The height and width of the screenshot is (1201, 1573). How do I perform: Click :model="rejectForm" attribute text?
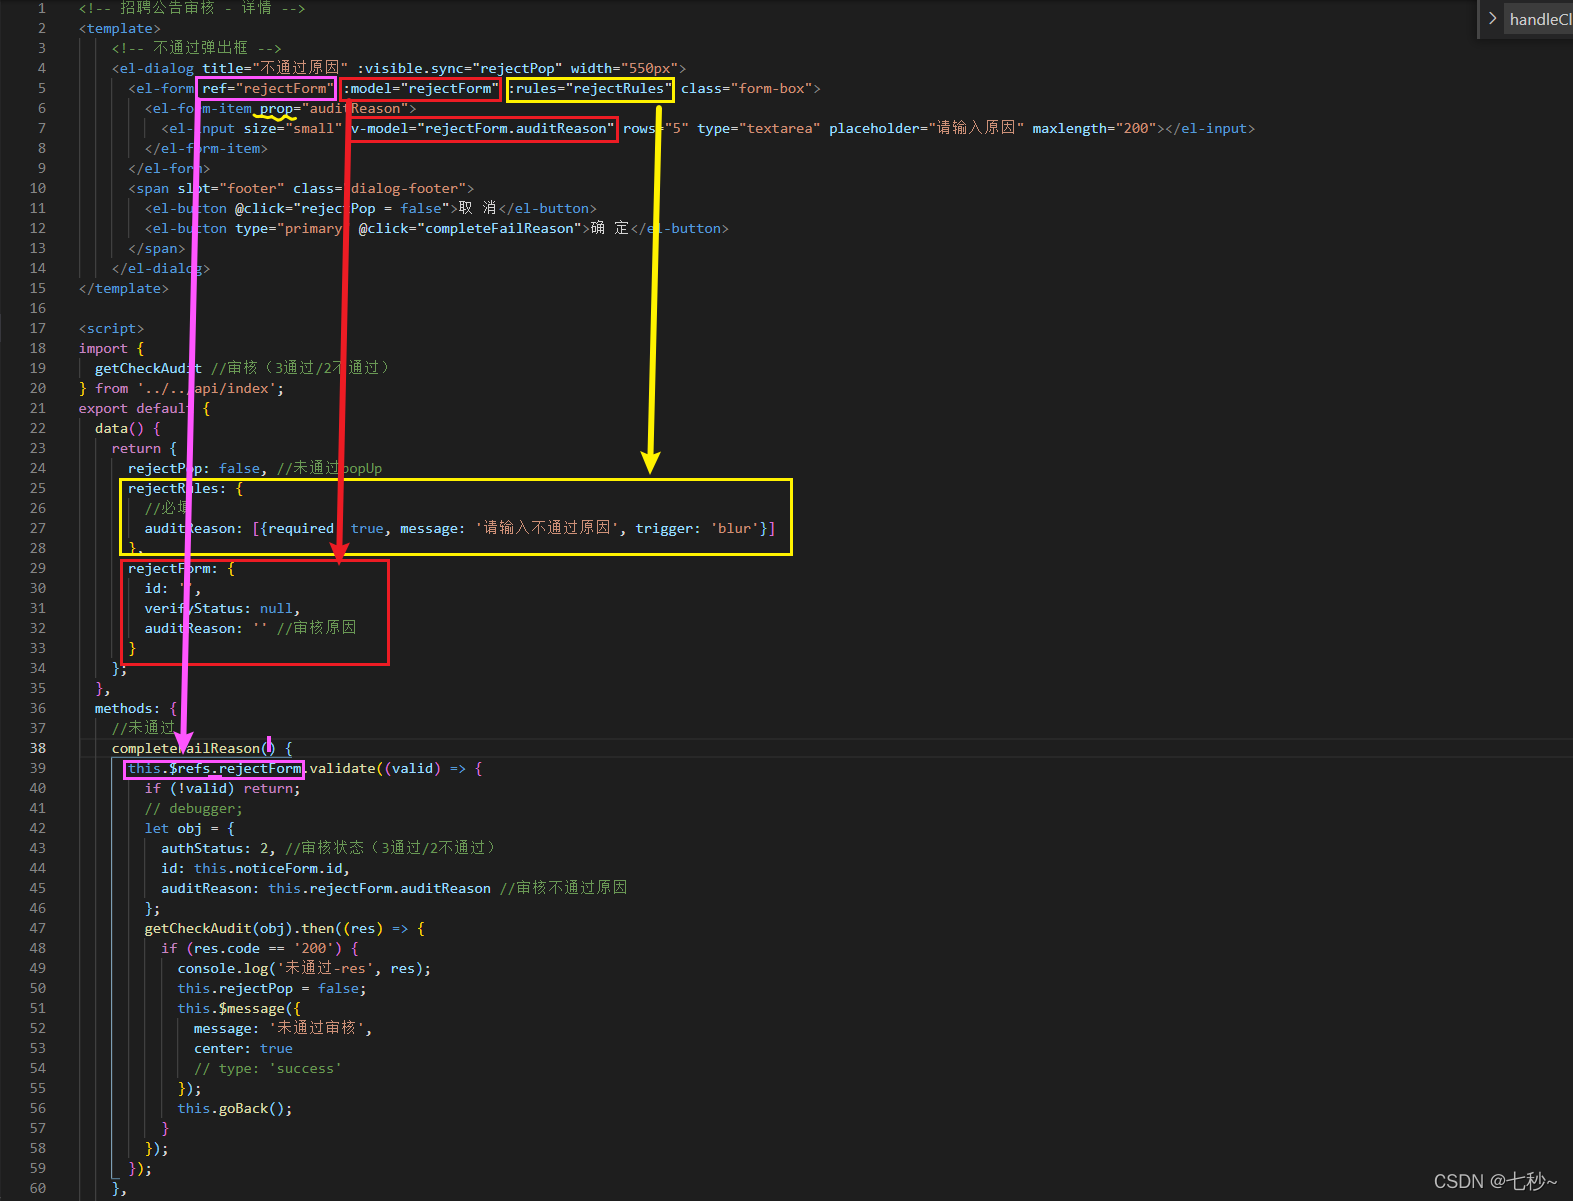tap(421, 88)
